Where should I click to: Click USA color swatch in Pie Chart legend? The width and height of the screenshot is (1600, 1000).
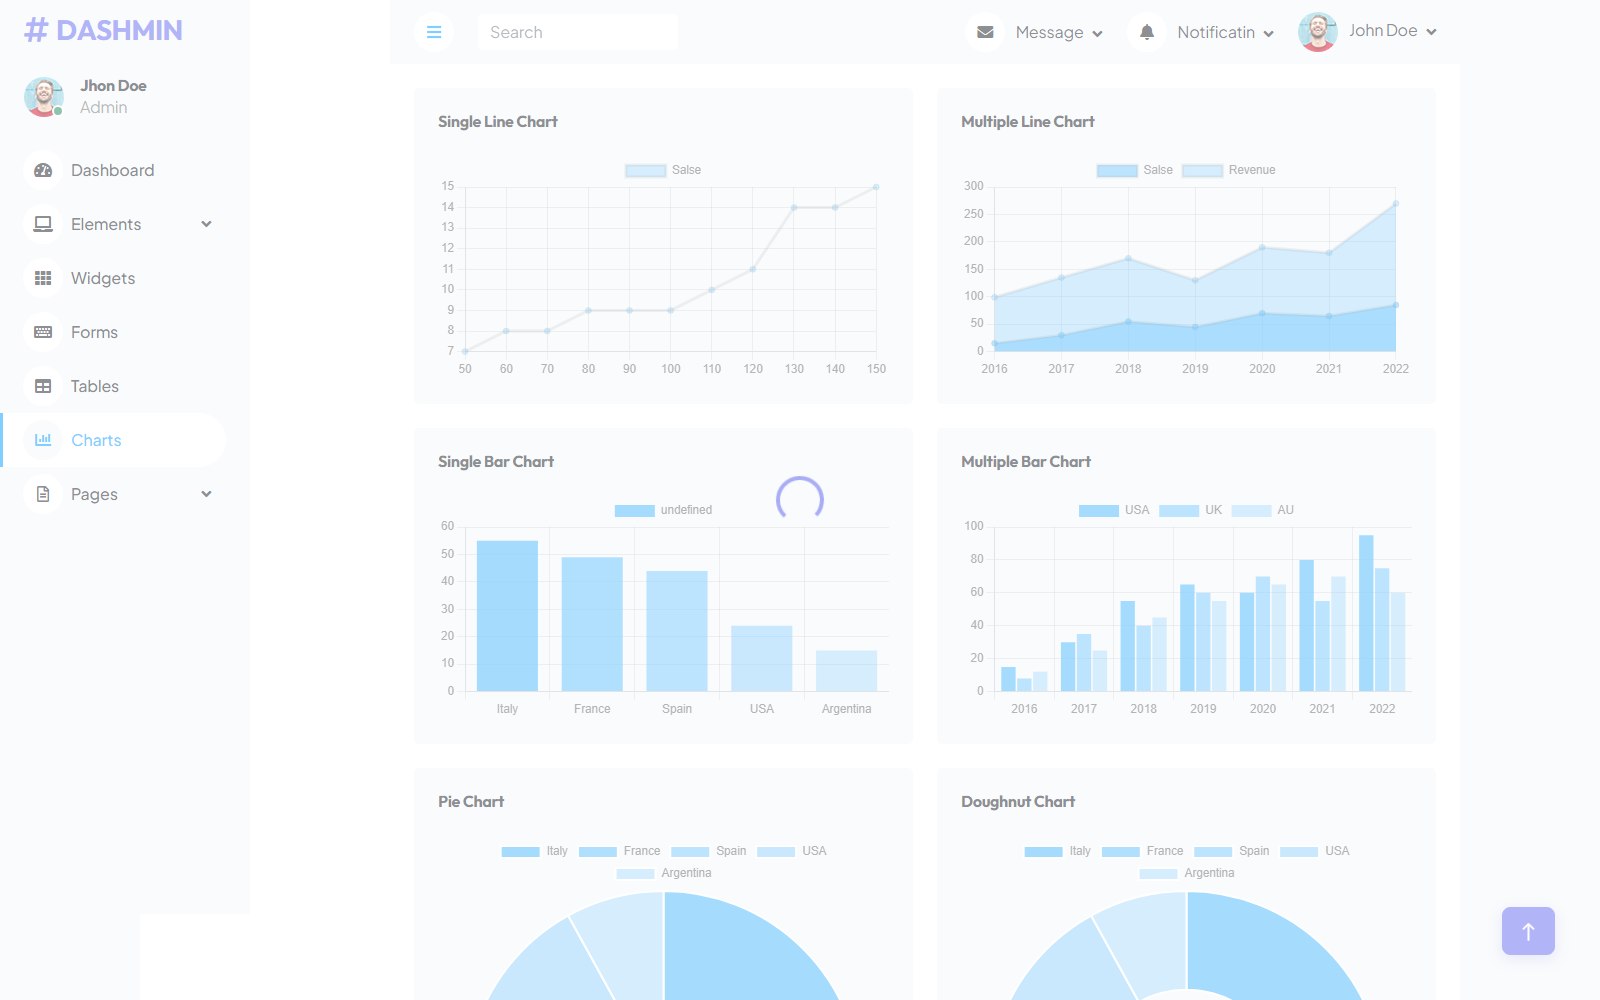pyautogui.click(x=776, y=852)
